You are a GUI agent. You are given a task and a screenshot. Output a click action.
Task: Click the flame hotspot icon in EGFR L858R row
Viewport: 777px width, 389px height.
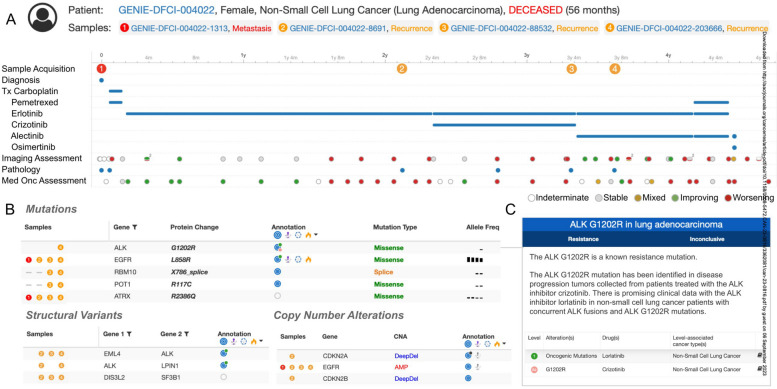coord(308,259)
